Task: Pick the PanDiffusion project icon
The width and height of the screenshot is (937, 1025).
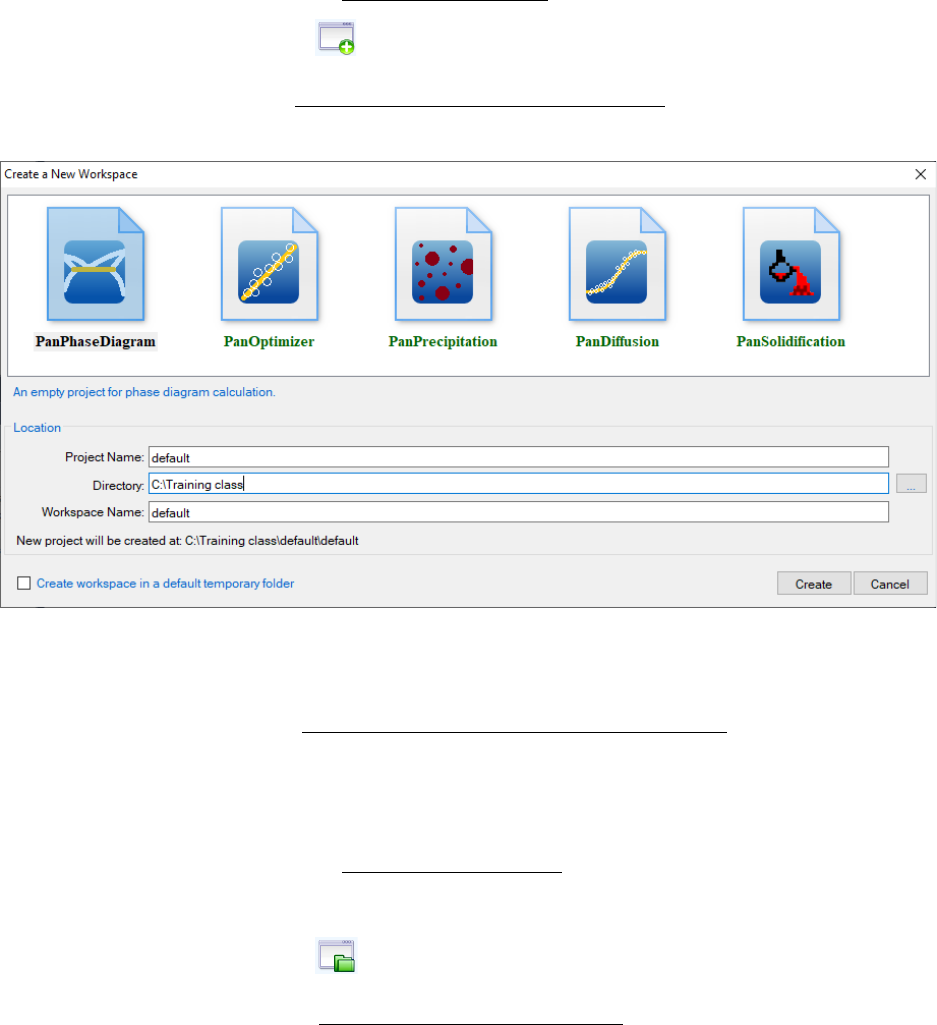Action: 617,264
